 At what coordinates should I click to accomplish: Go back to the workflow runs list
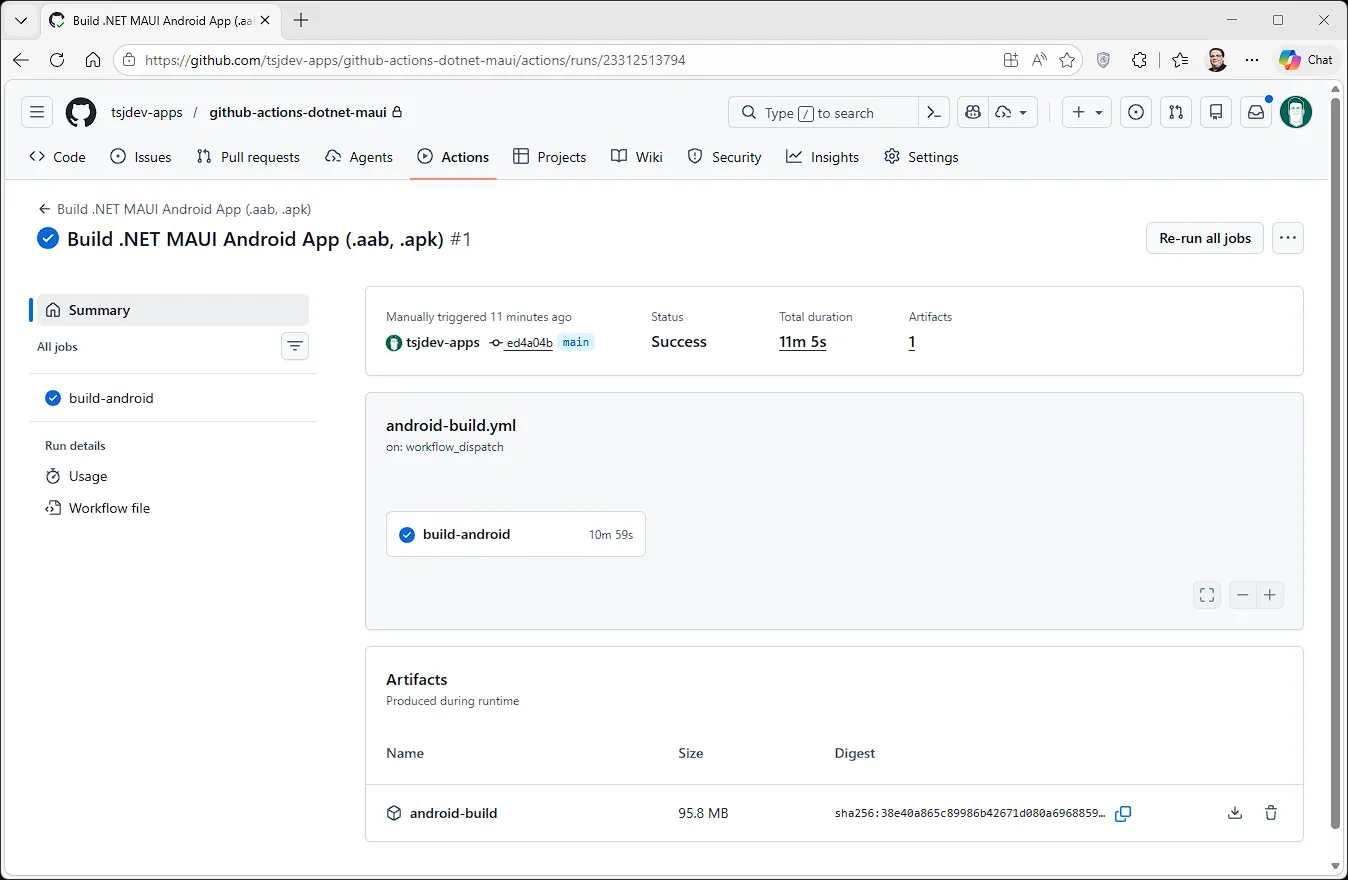point(175,209)
